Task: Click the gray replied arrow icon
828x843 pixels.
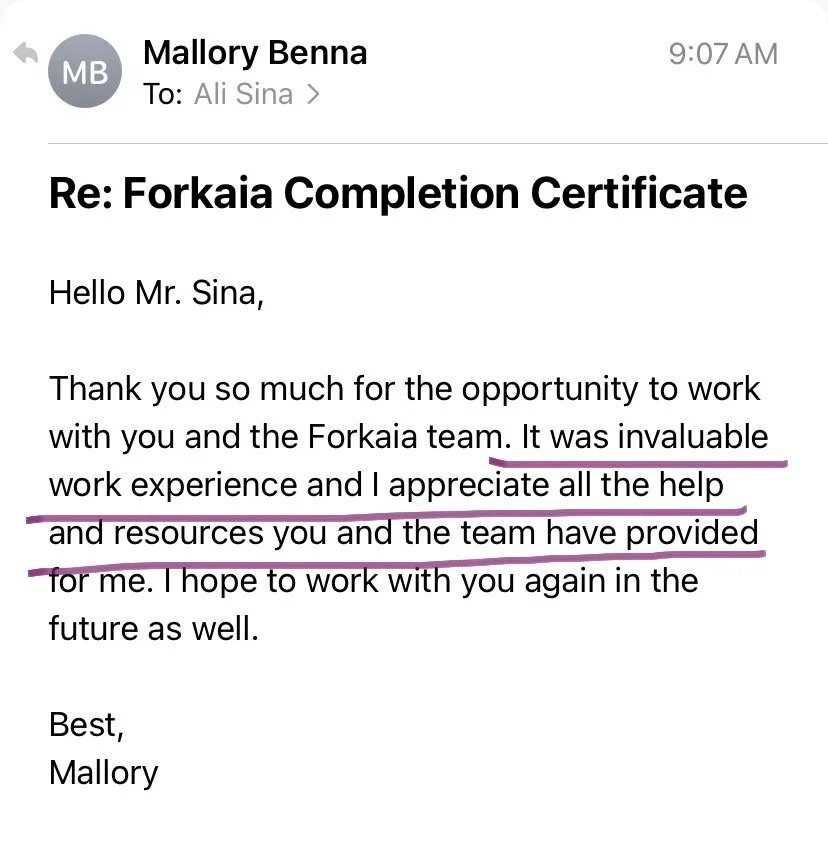Action: coord(25,53)
